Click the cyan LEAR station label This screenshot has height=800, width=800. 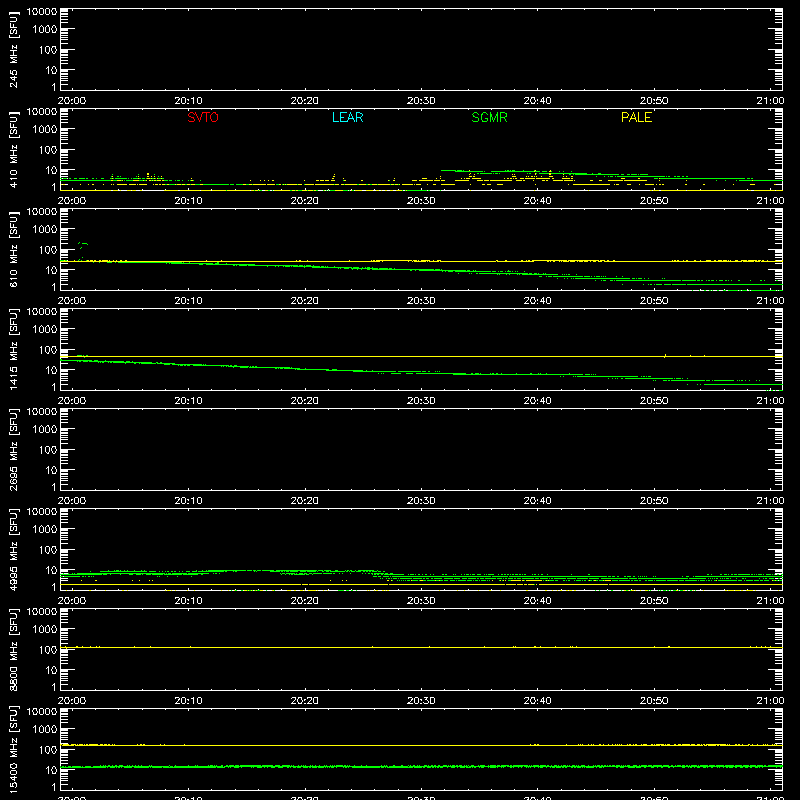coord(347,117)
